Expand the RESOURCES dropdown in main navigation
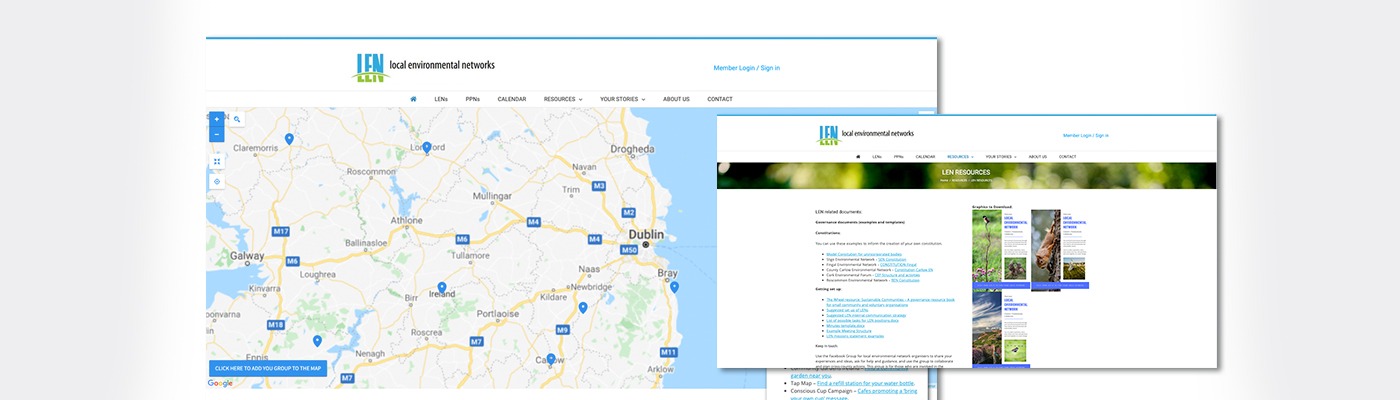This screenshot has width=1400, height=400. click(563, 99)
